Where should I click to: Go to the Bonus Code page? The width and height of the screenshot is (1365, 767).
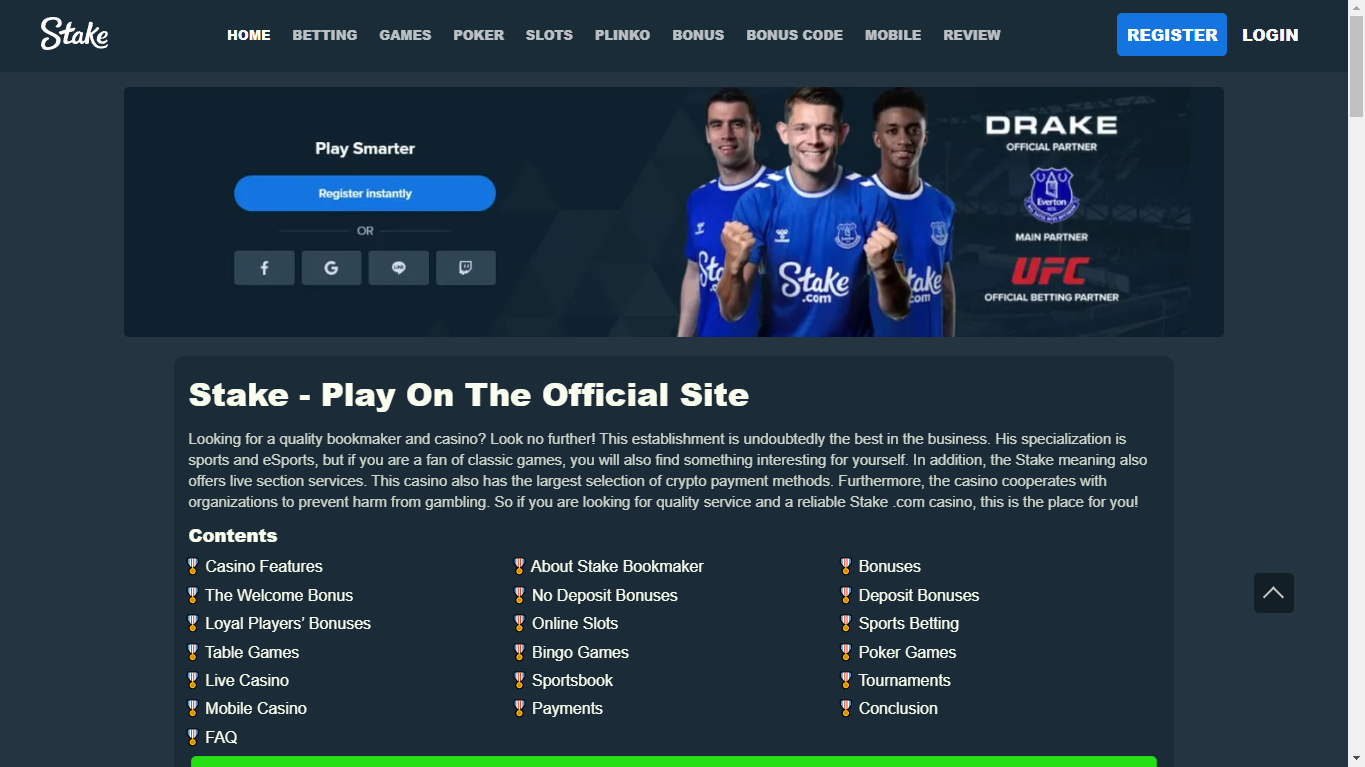794,35
